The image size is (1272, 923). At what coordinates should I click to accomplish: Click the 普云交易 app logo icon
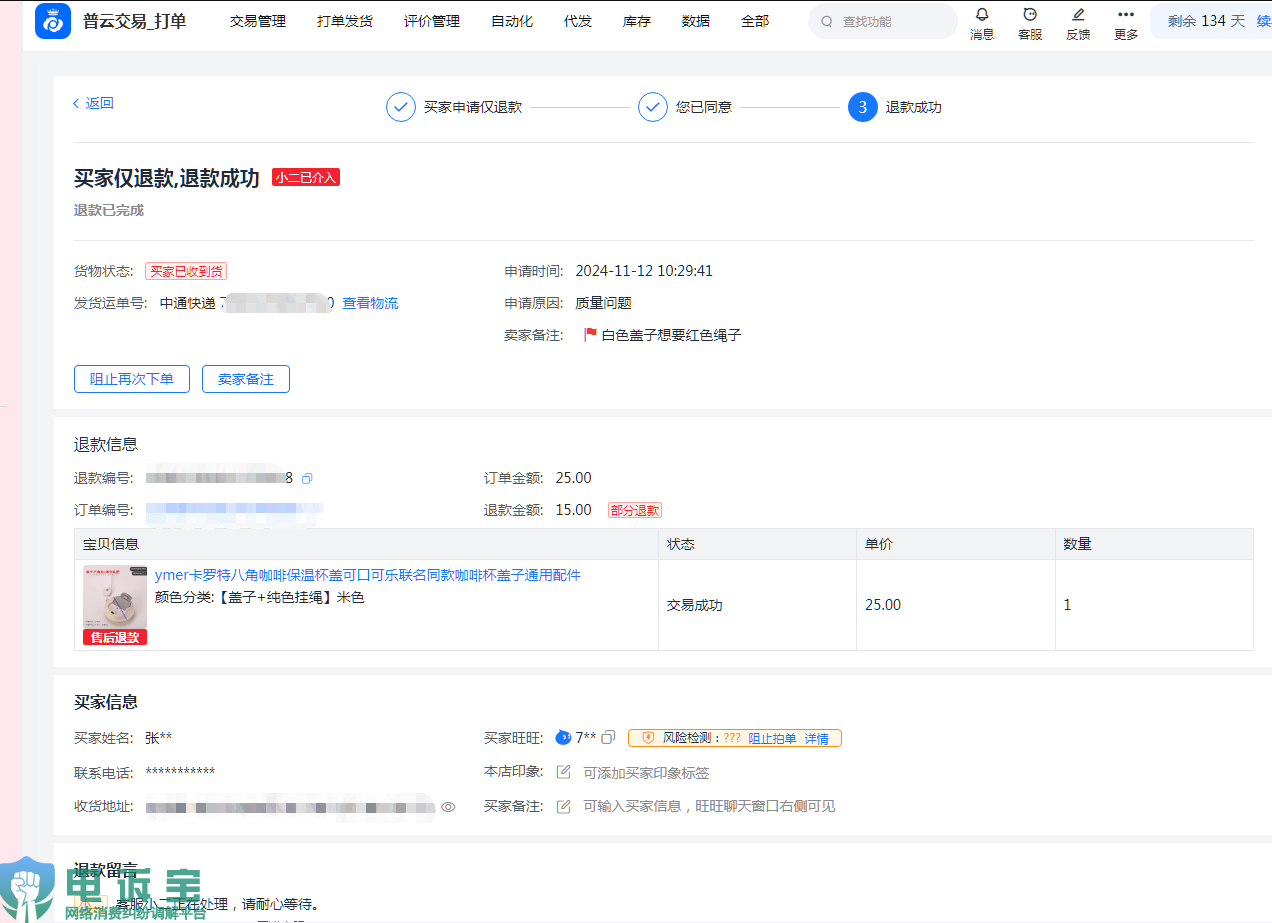[52, 21]
